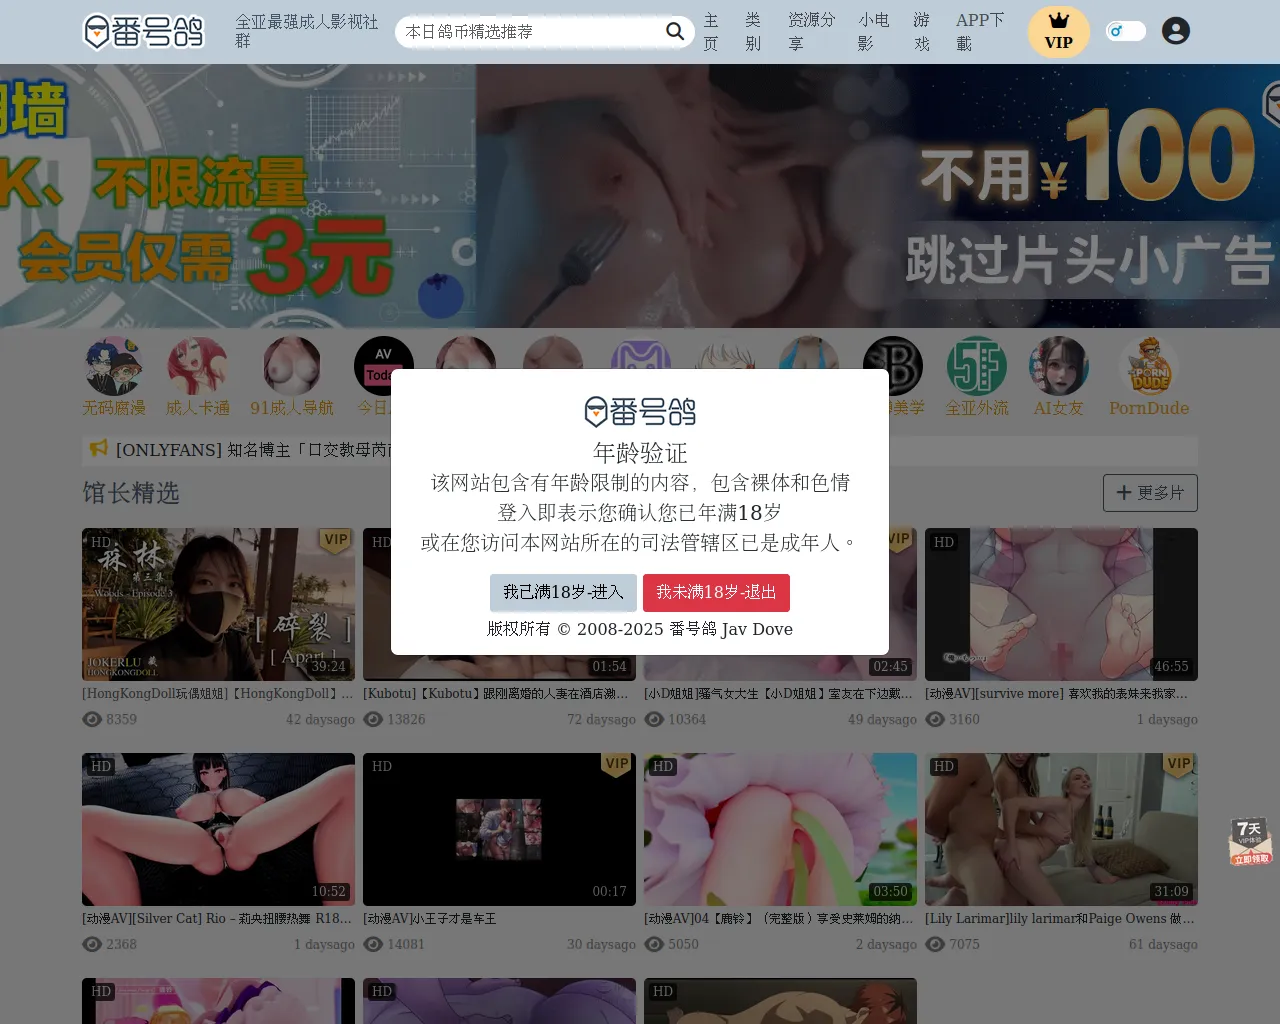Click the eye icon beside 10364 views
The width and height of the screenshot is (1280, 1024).
click(654, 719)
